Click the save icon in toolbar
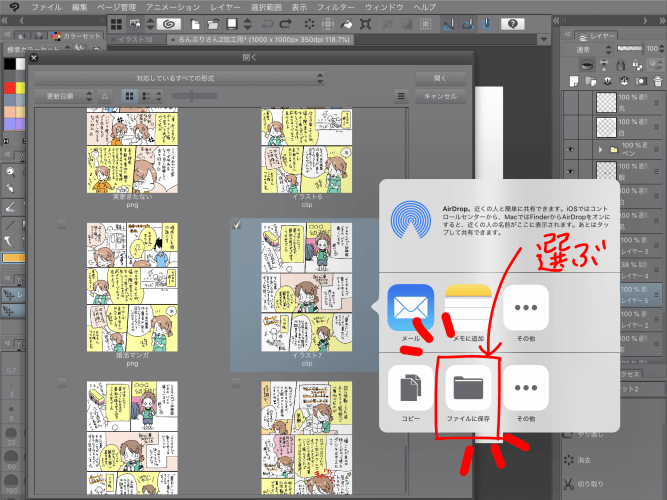 tap(232, 24)
